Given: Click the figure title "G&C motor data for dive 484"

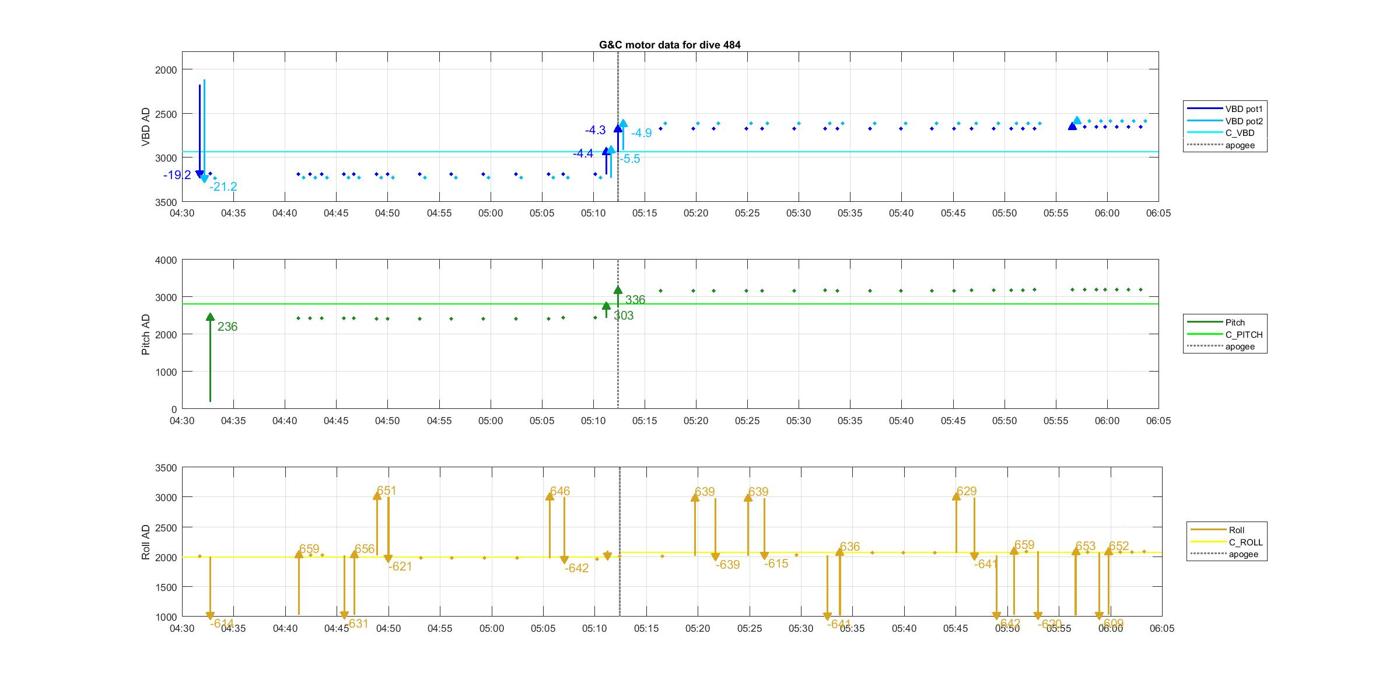Looking at the screenshot, I should tap(669, 45).
